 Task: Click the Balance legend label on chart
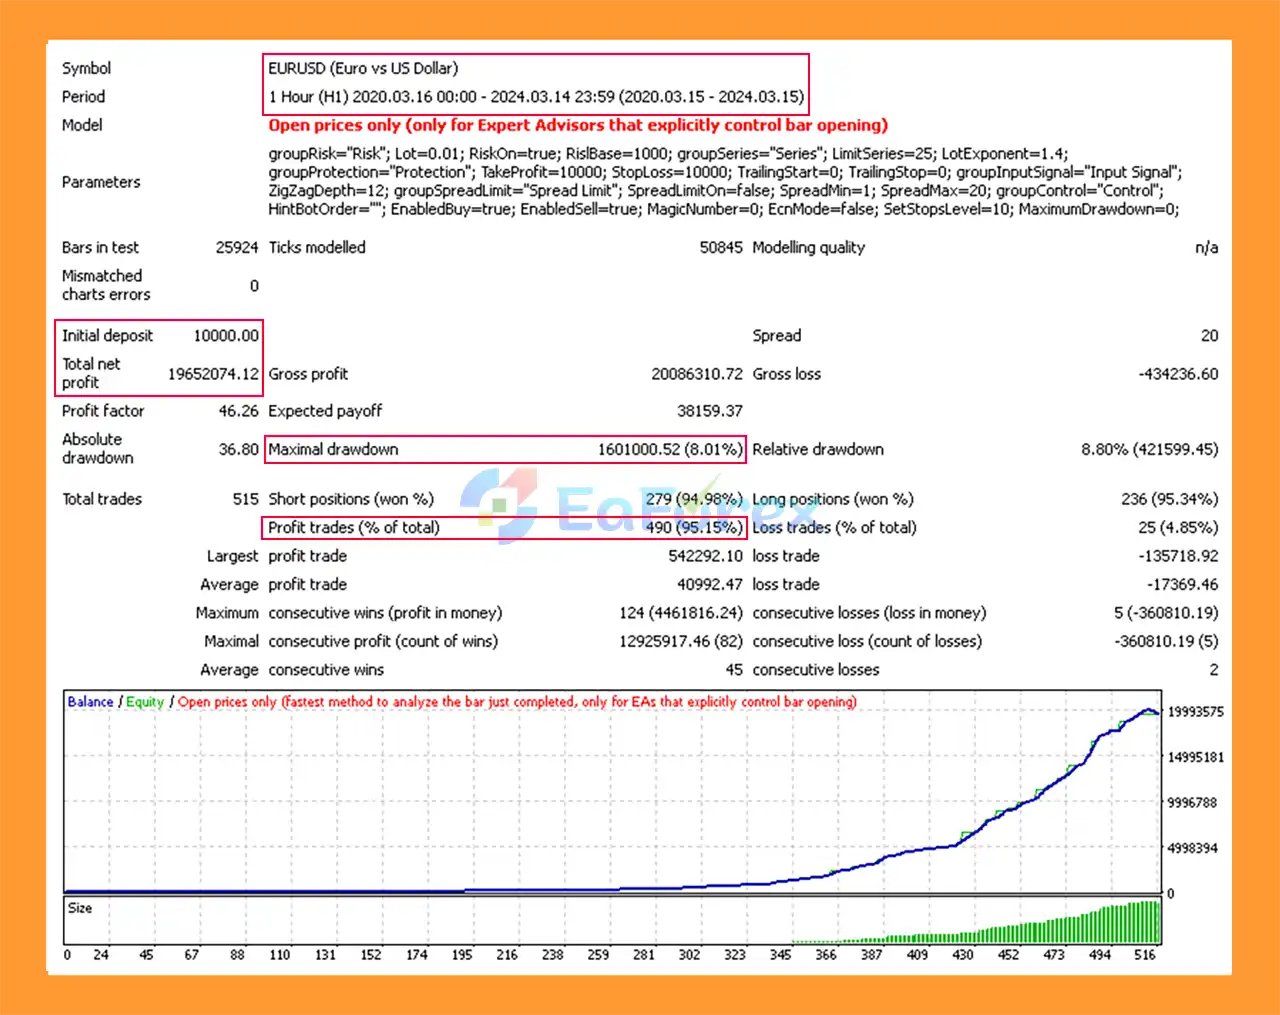90,702
